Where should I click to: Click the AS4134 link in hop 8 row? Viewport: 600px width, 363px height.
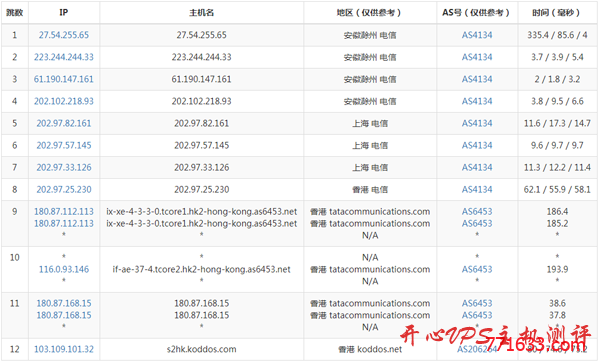477,190
